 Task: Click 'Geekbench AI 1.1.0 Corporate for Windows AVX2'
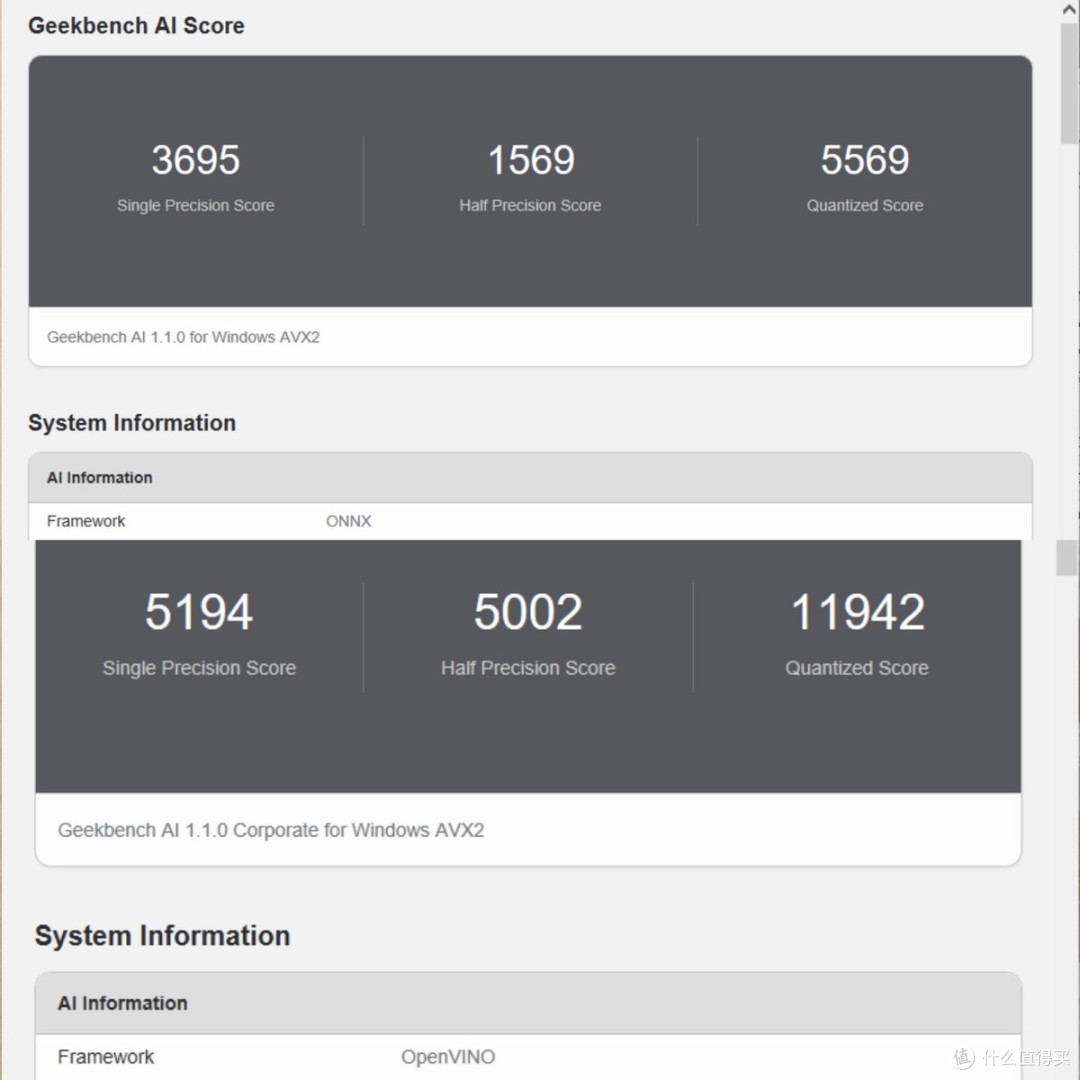coord(271,830)
